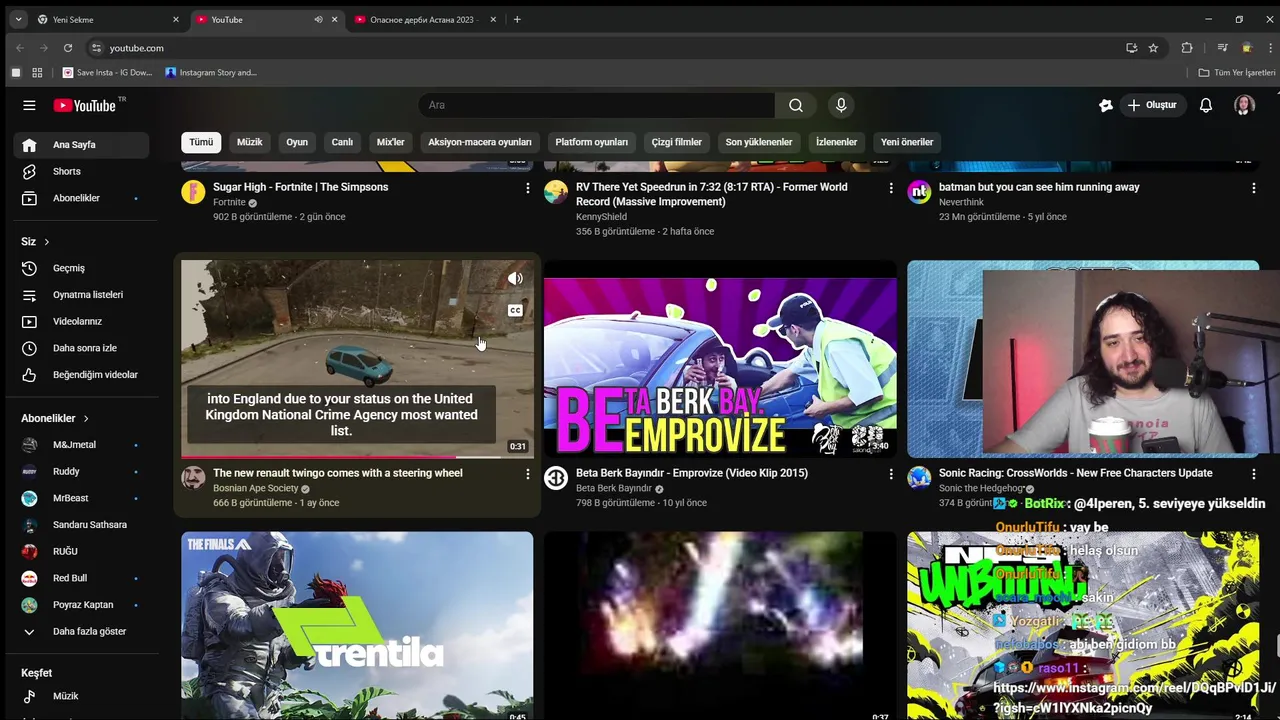Open the Fortnite channel avatar
Viewport: 1280px width, 720px height.
pyautogui.click(x=193, y=192)
